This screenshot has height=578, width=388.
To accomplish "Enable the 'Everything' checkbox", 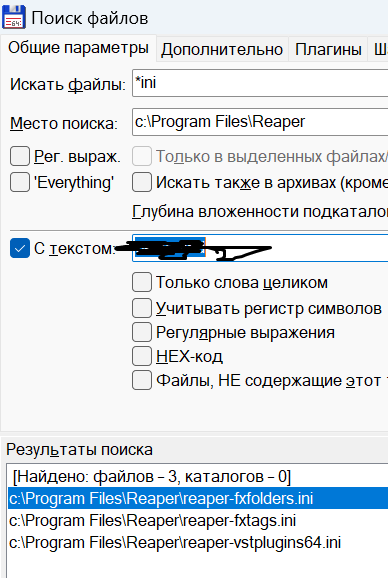I will (x=20, y=182).
